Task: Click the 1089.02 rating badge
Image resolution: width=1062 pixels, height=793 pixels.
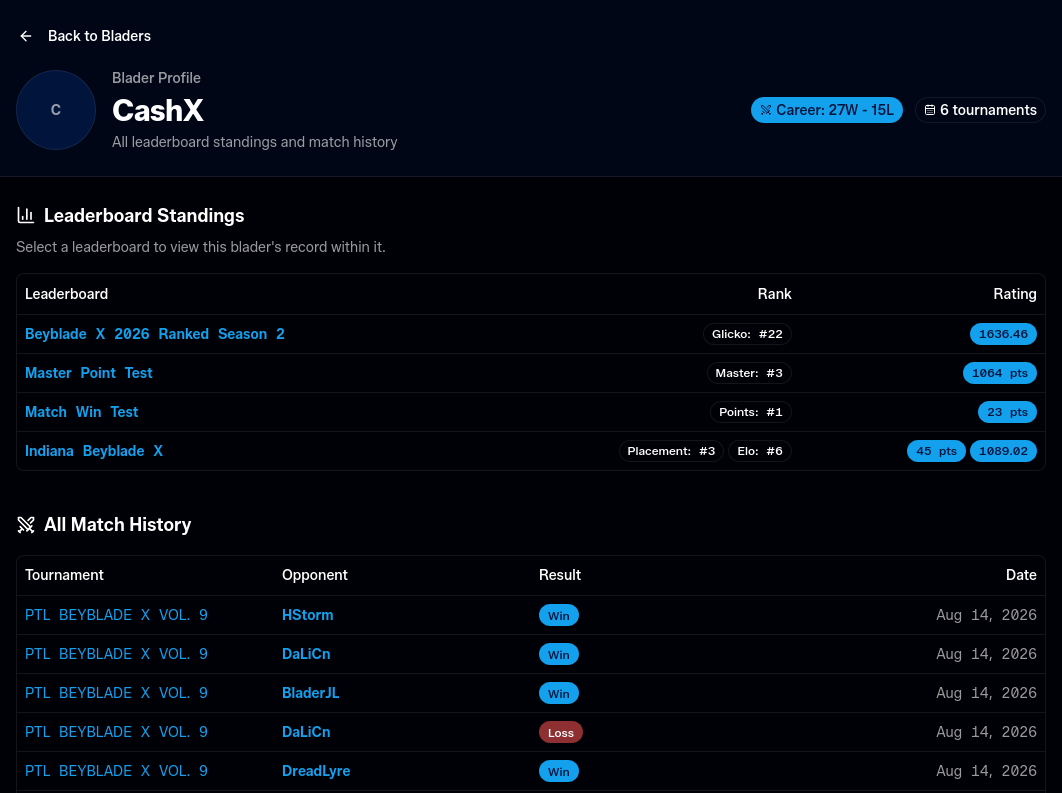Action: pos(1003,451)
